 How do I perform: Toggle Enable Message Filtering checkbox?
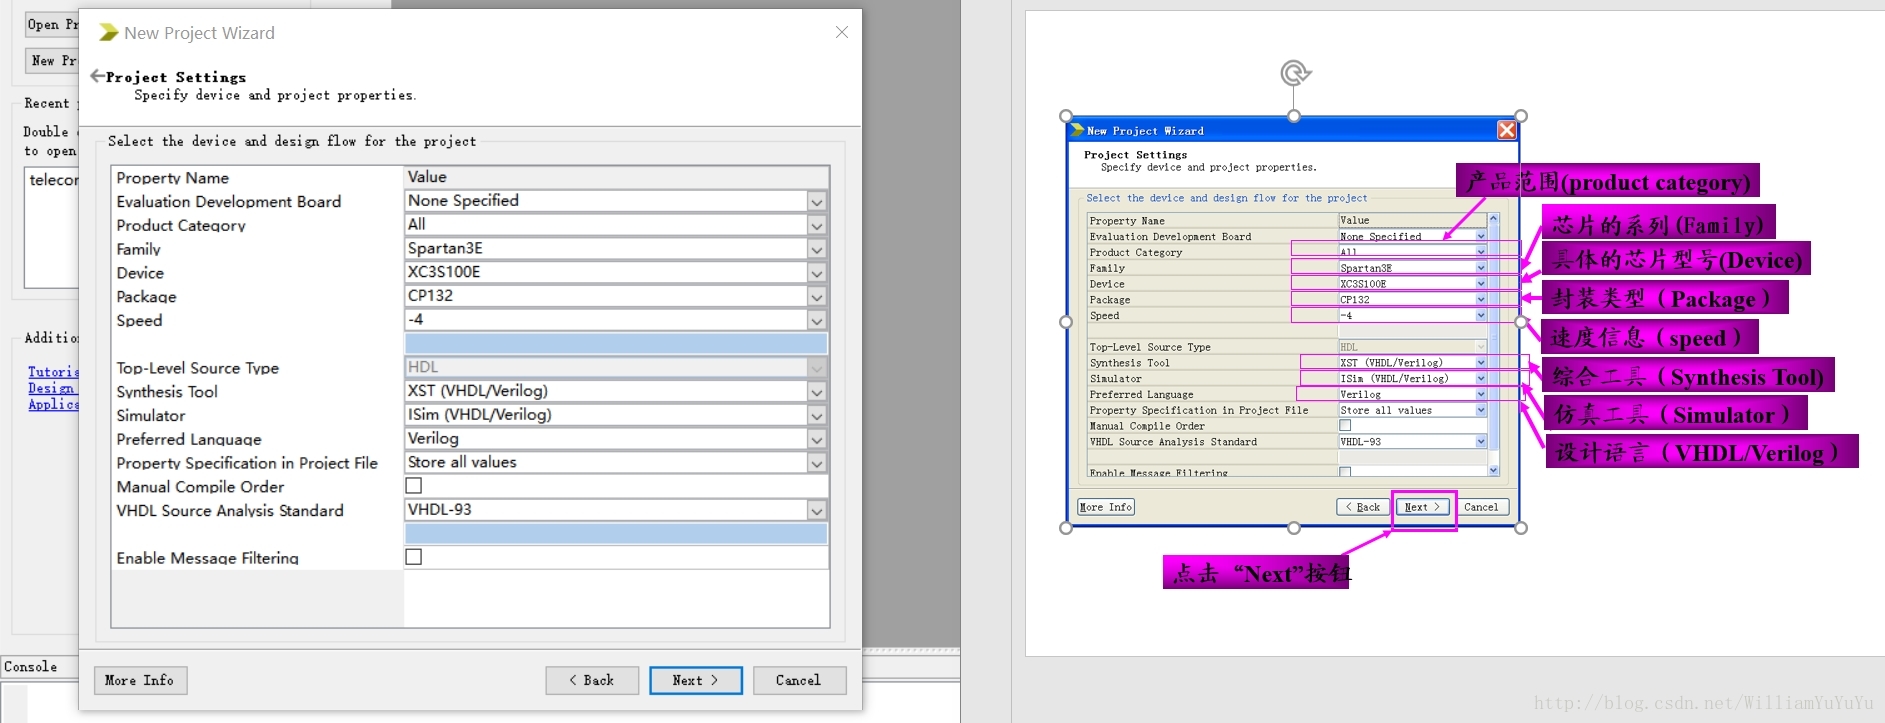[414, 557]
